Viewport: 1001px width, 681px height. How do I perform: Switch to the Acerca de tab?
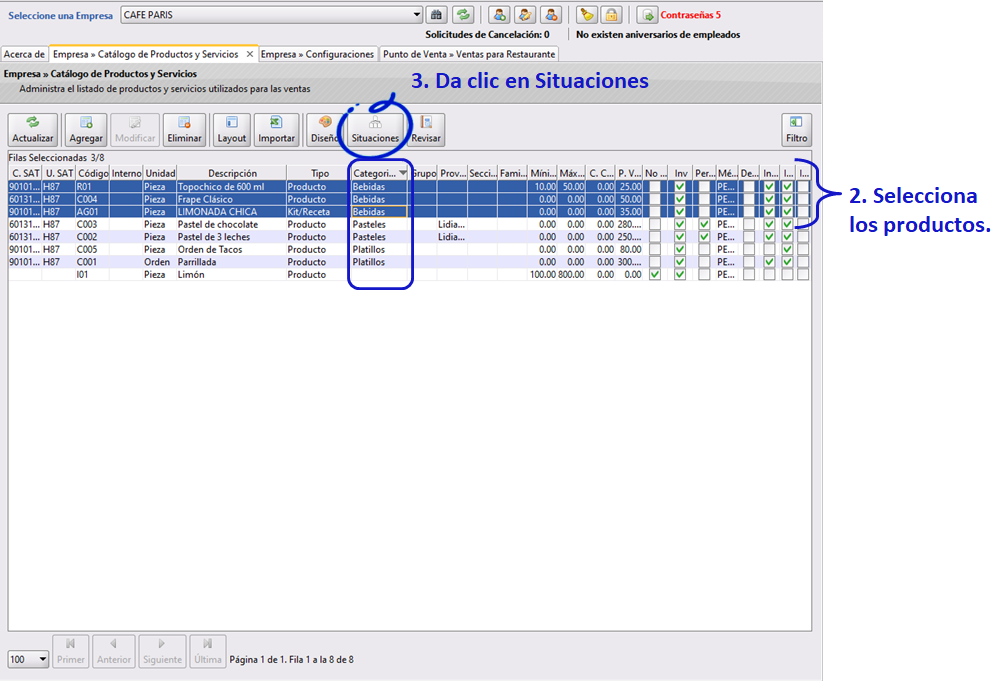click(x=24, y=54)
